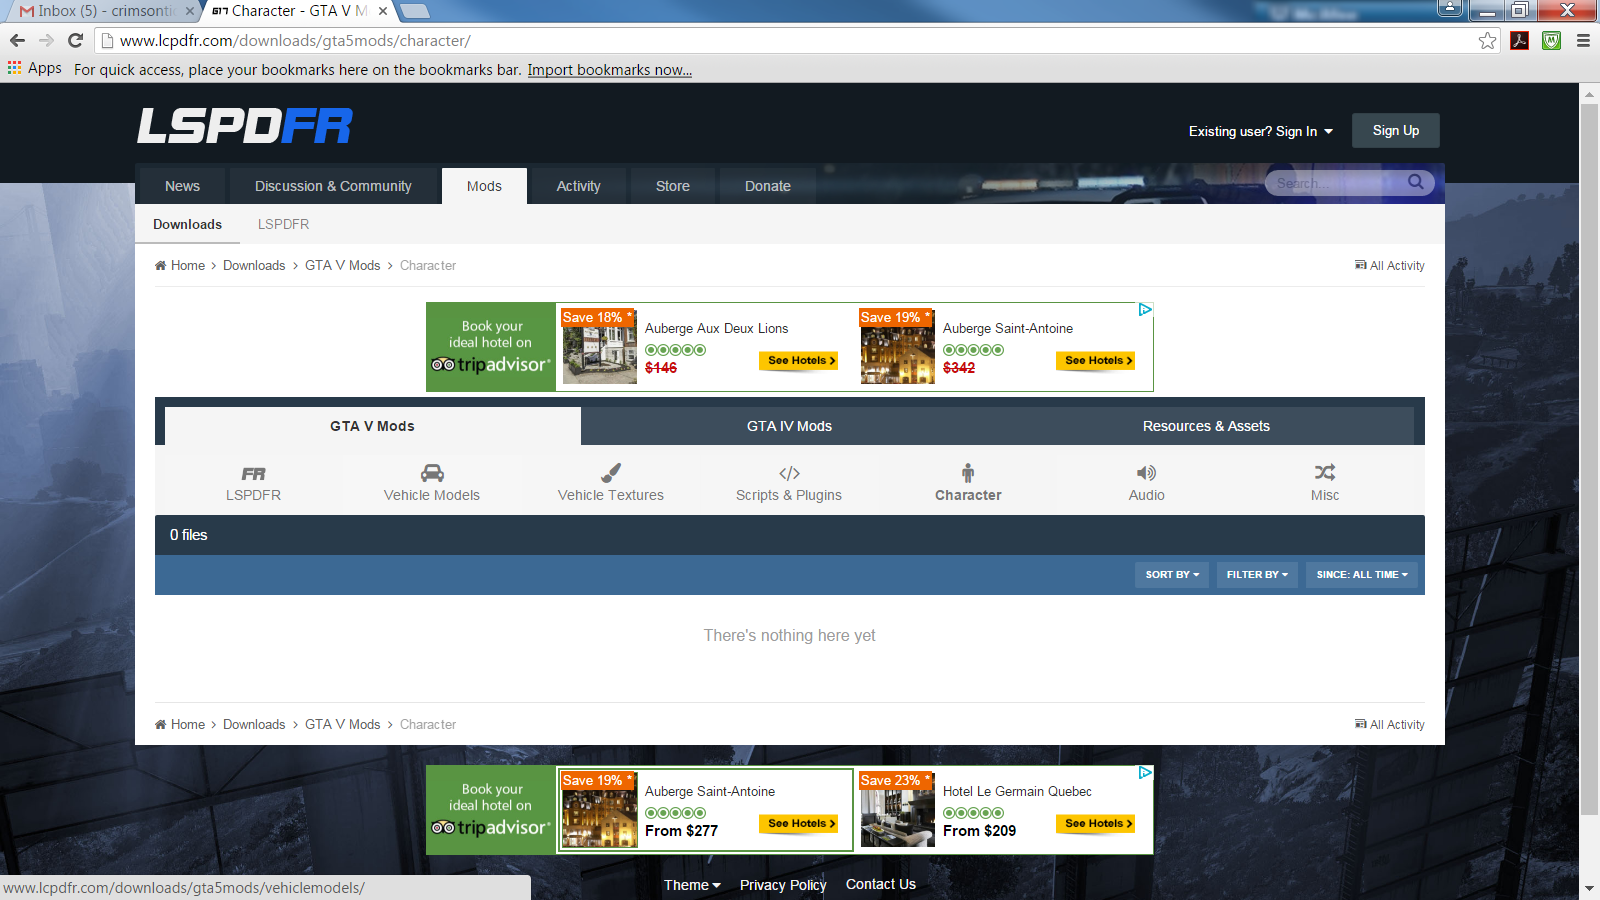The width and height of the screenshot is (1600, 900).
Task: Switch to the GTA IV Mods tab
Action: 789,426
